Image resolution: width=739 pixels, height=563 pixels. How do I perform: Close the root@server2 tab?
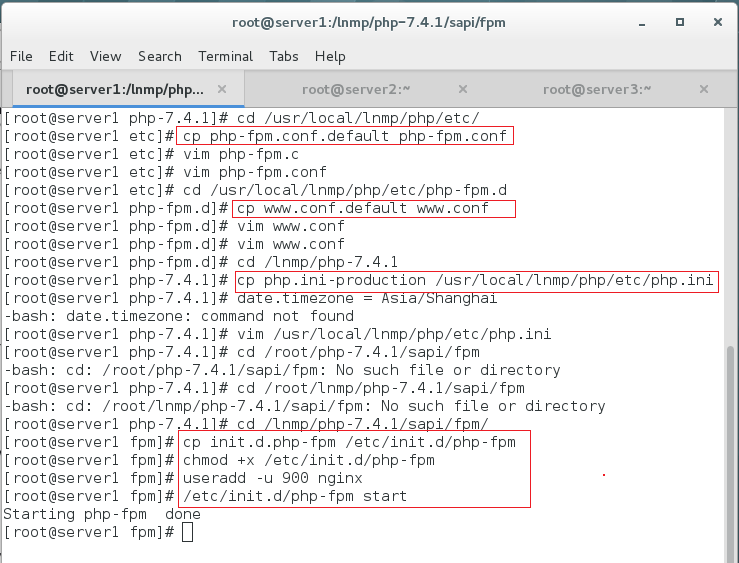click(463, 89)
